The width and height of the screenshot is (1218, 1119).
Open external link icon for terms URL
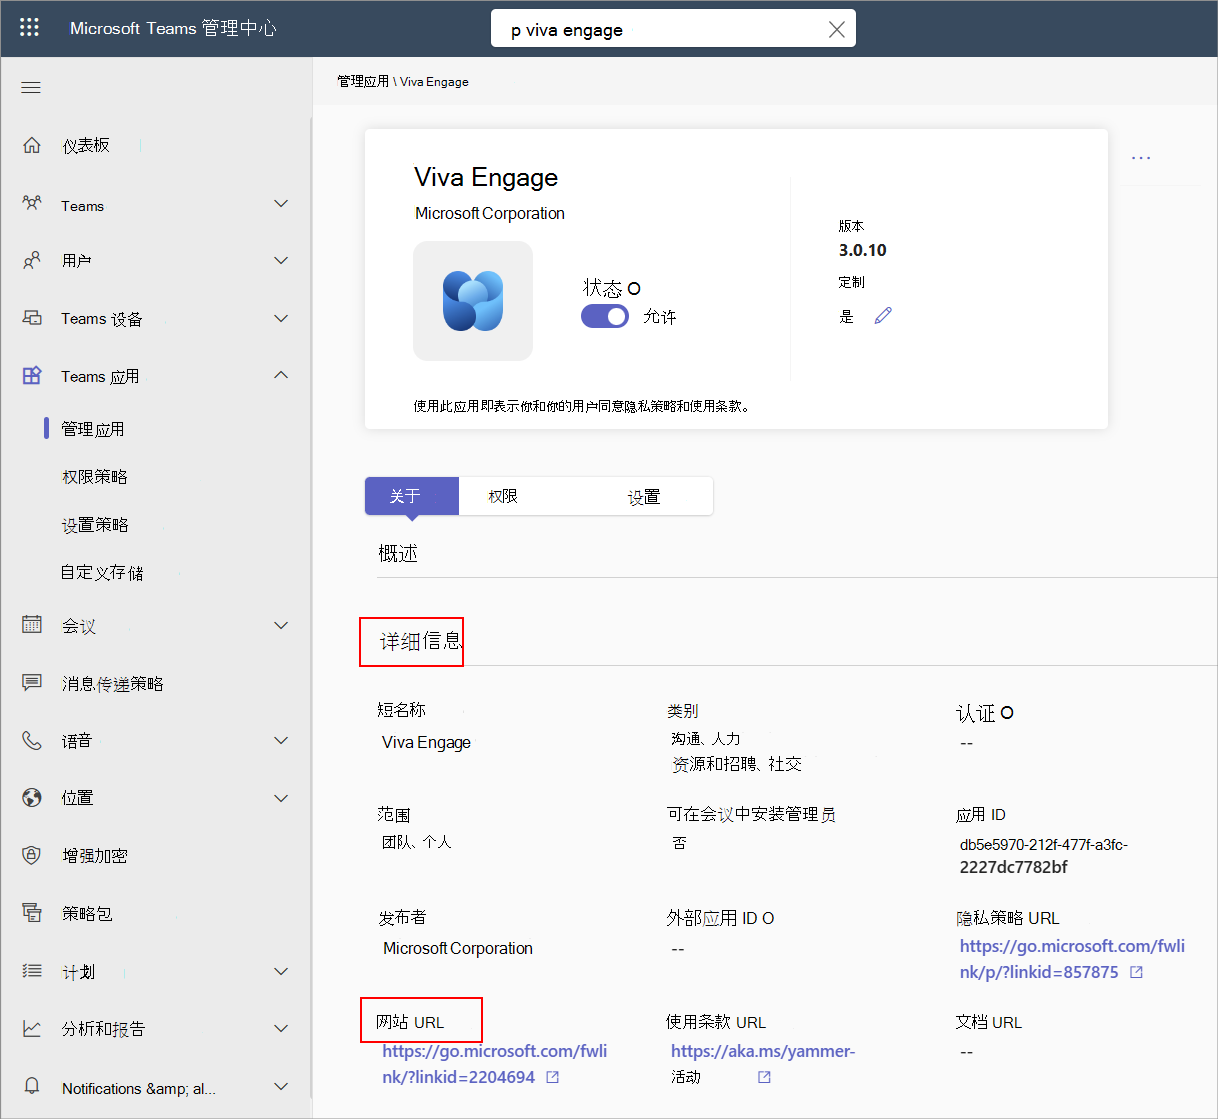click(764, 1077)
